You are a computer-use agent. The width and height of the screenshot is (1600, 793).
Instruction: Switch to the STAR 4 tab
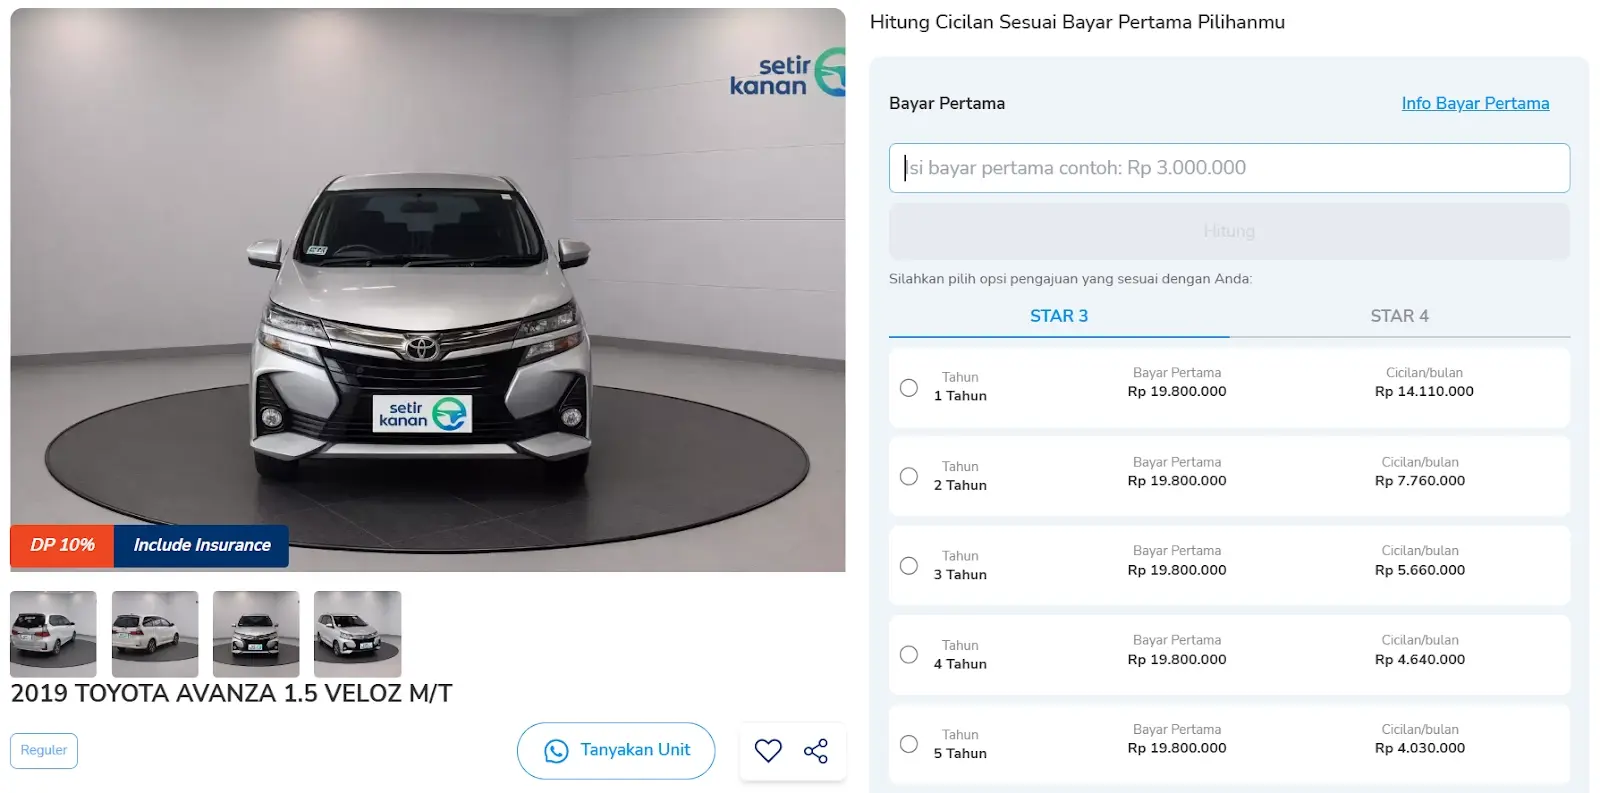pos(1399,316)
